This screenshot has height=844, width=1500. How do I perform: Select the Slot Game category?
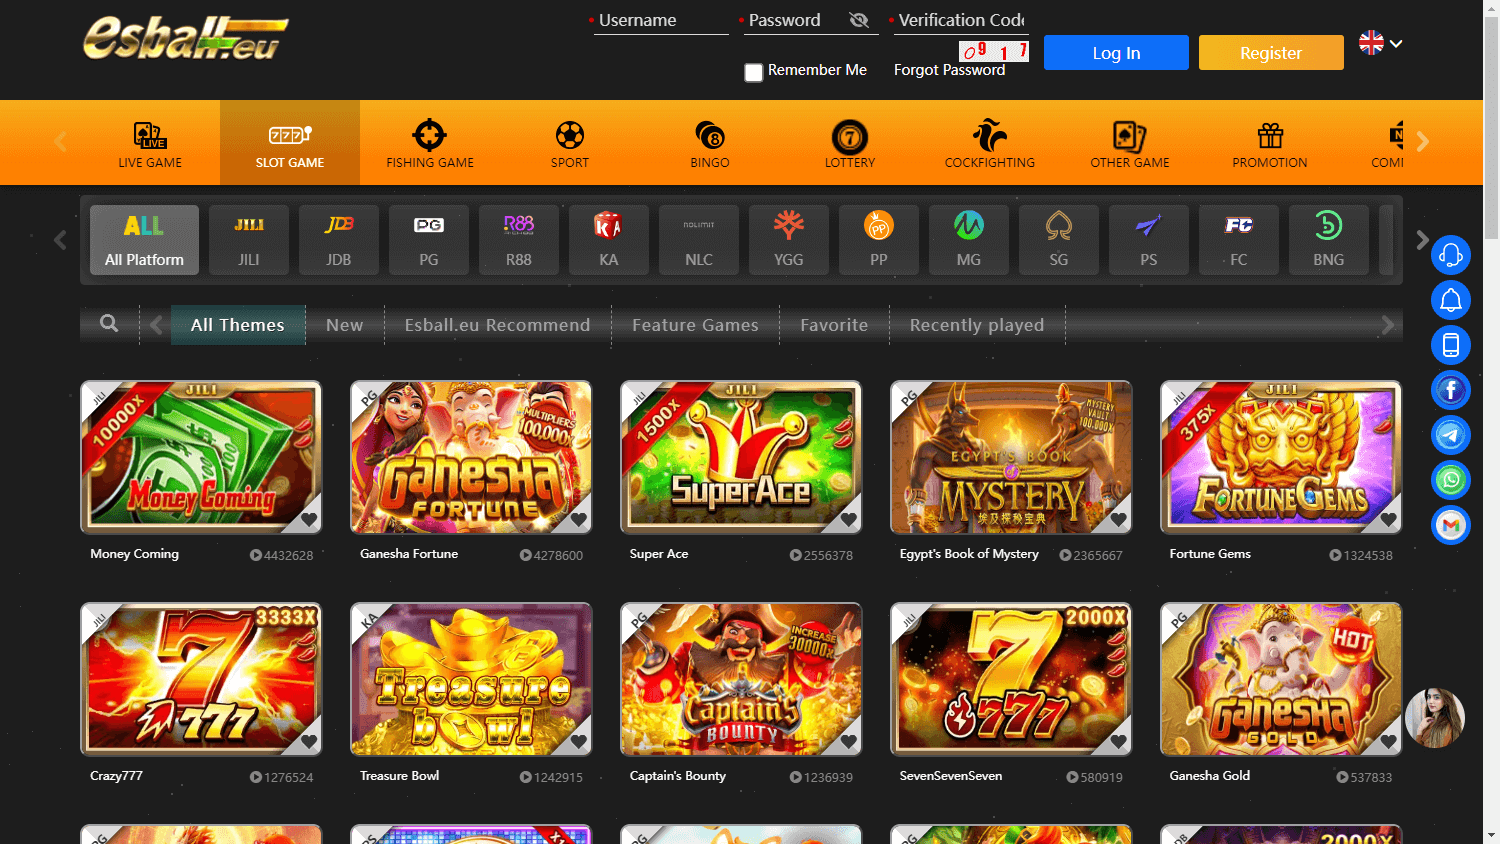(x=290, y=143)
